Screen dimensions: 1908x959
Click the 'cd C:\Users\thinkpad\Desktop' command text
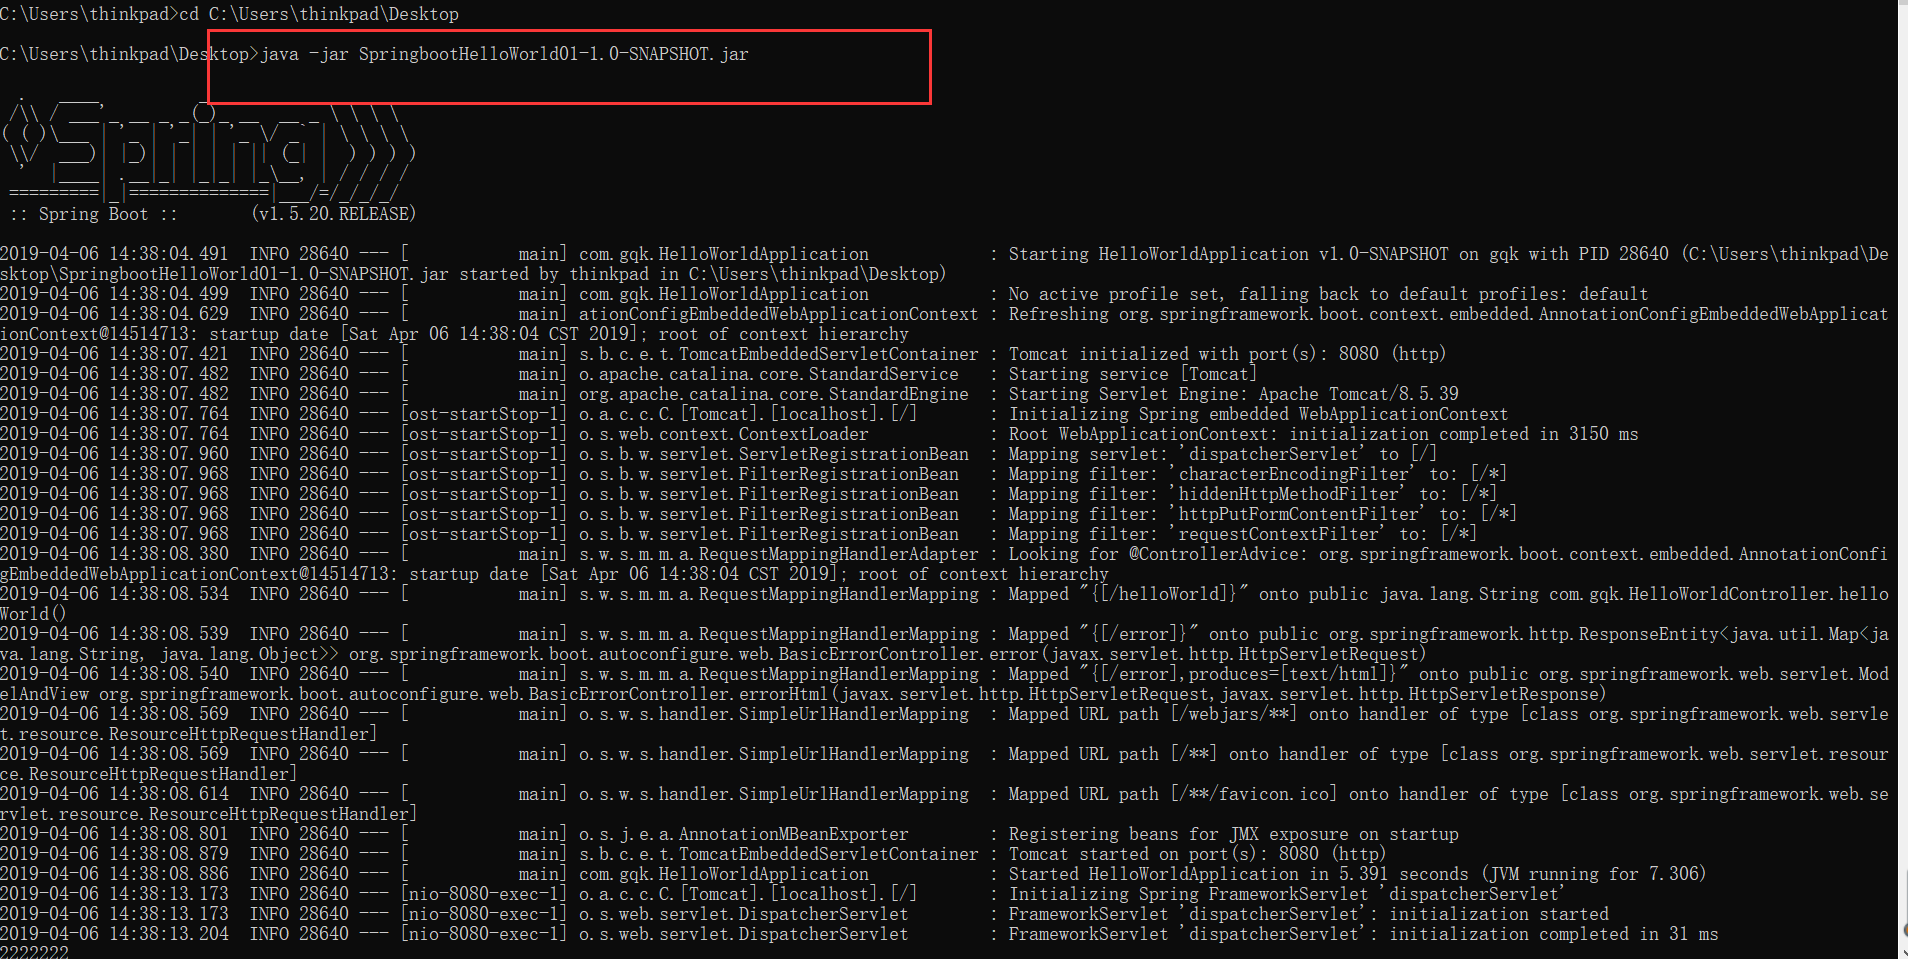coord(318,14)
